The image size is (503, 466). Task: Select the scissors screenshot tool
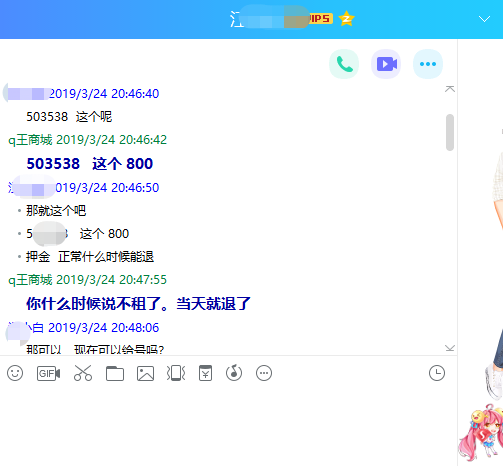[x=83, y=373]
